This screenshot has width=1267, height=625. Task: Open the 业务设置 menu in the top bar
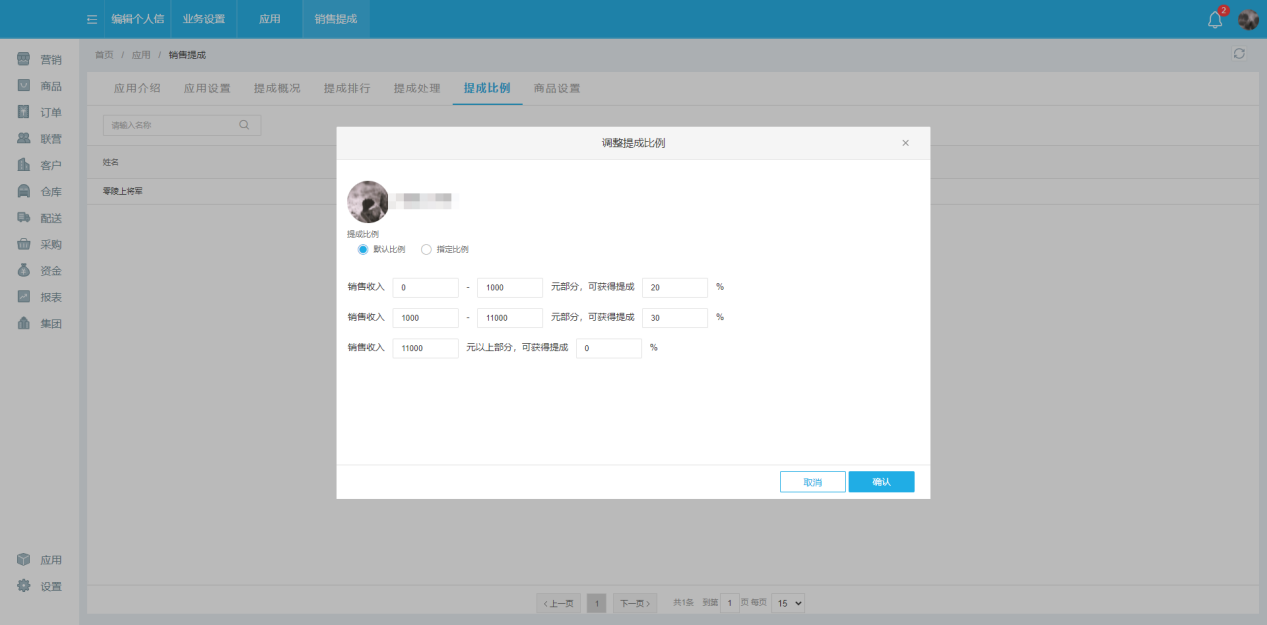pyautogui.click(x=206, y=18)
